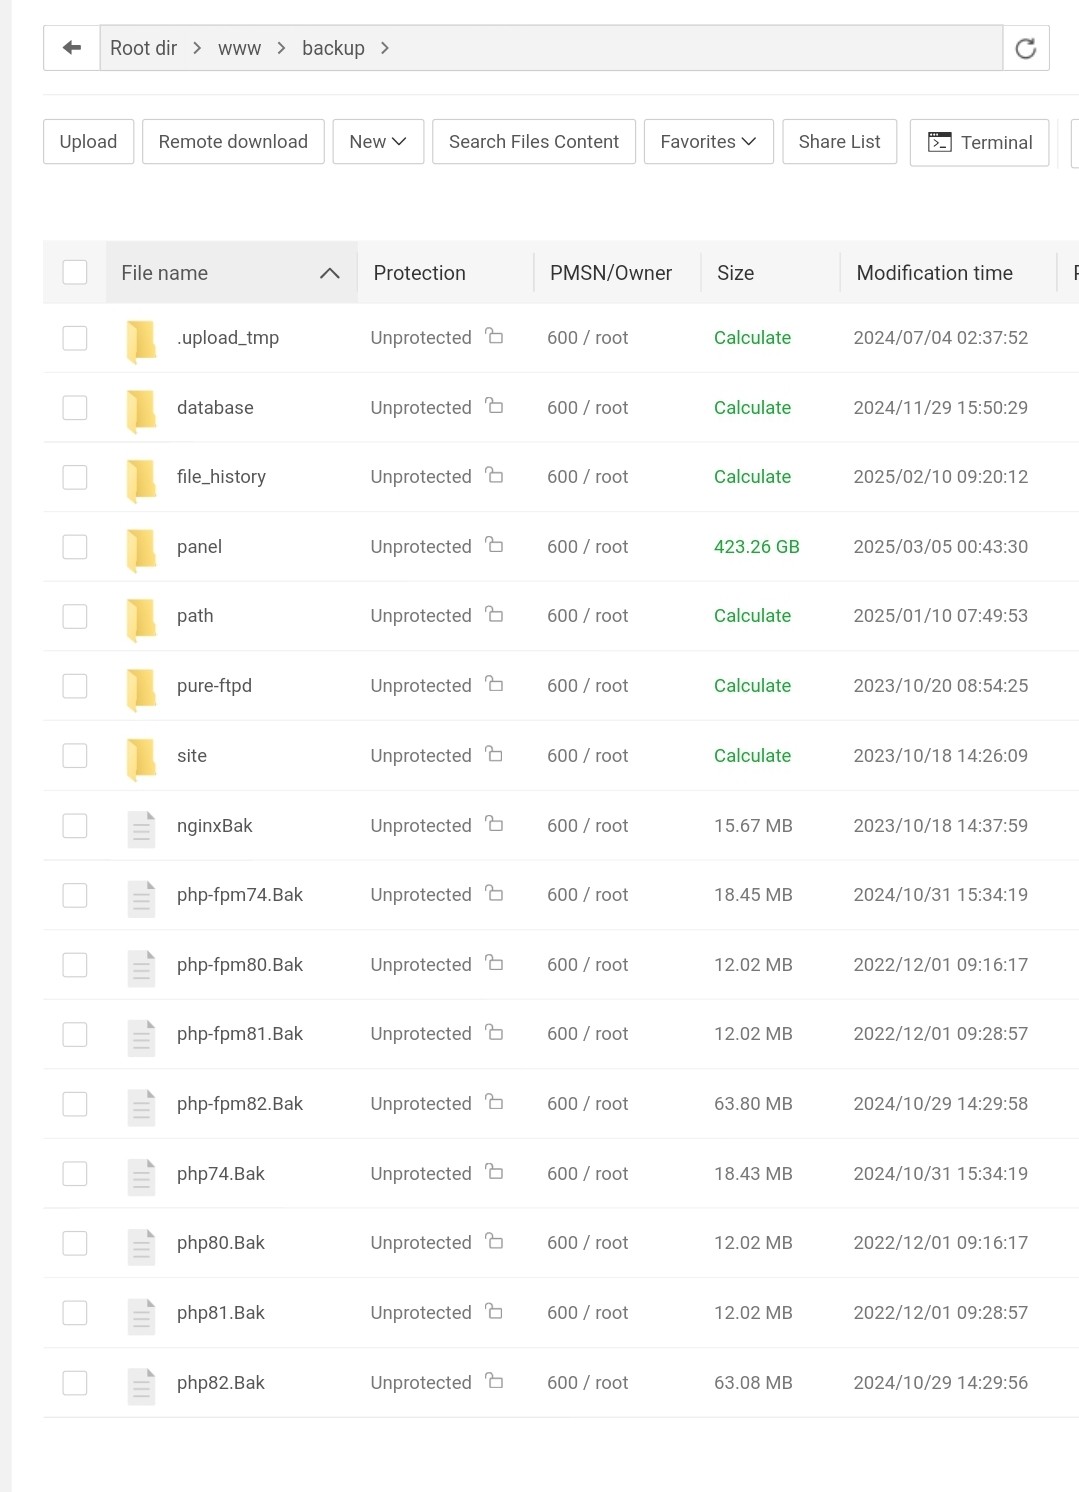Click the back arrow in path bar
The width and height of the screenshot is (1079, 1492).
(72, 48)
